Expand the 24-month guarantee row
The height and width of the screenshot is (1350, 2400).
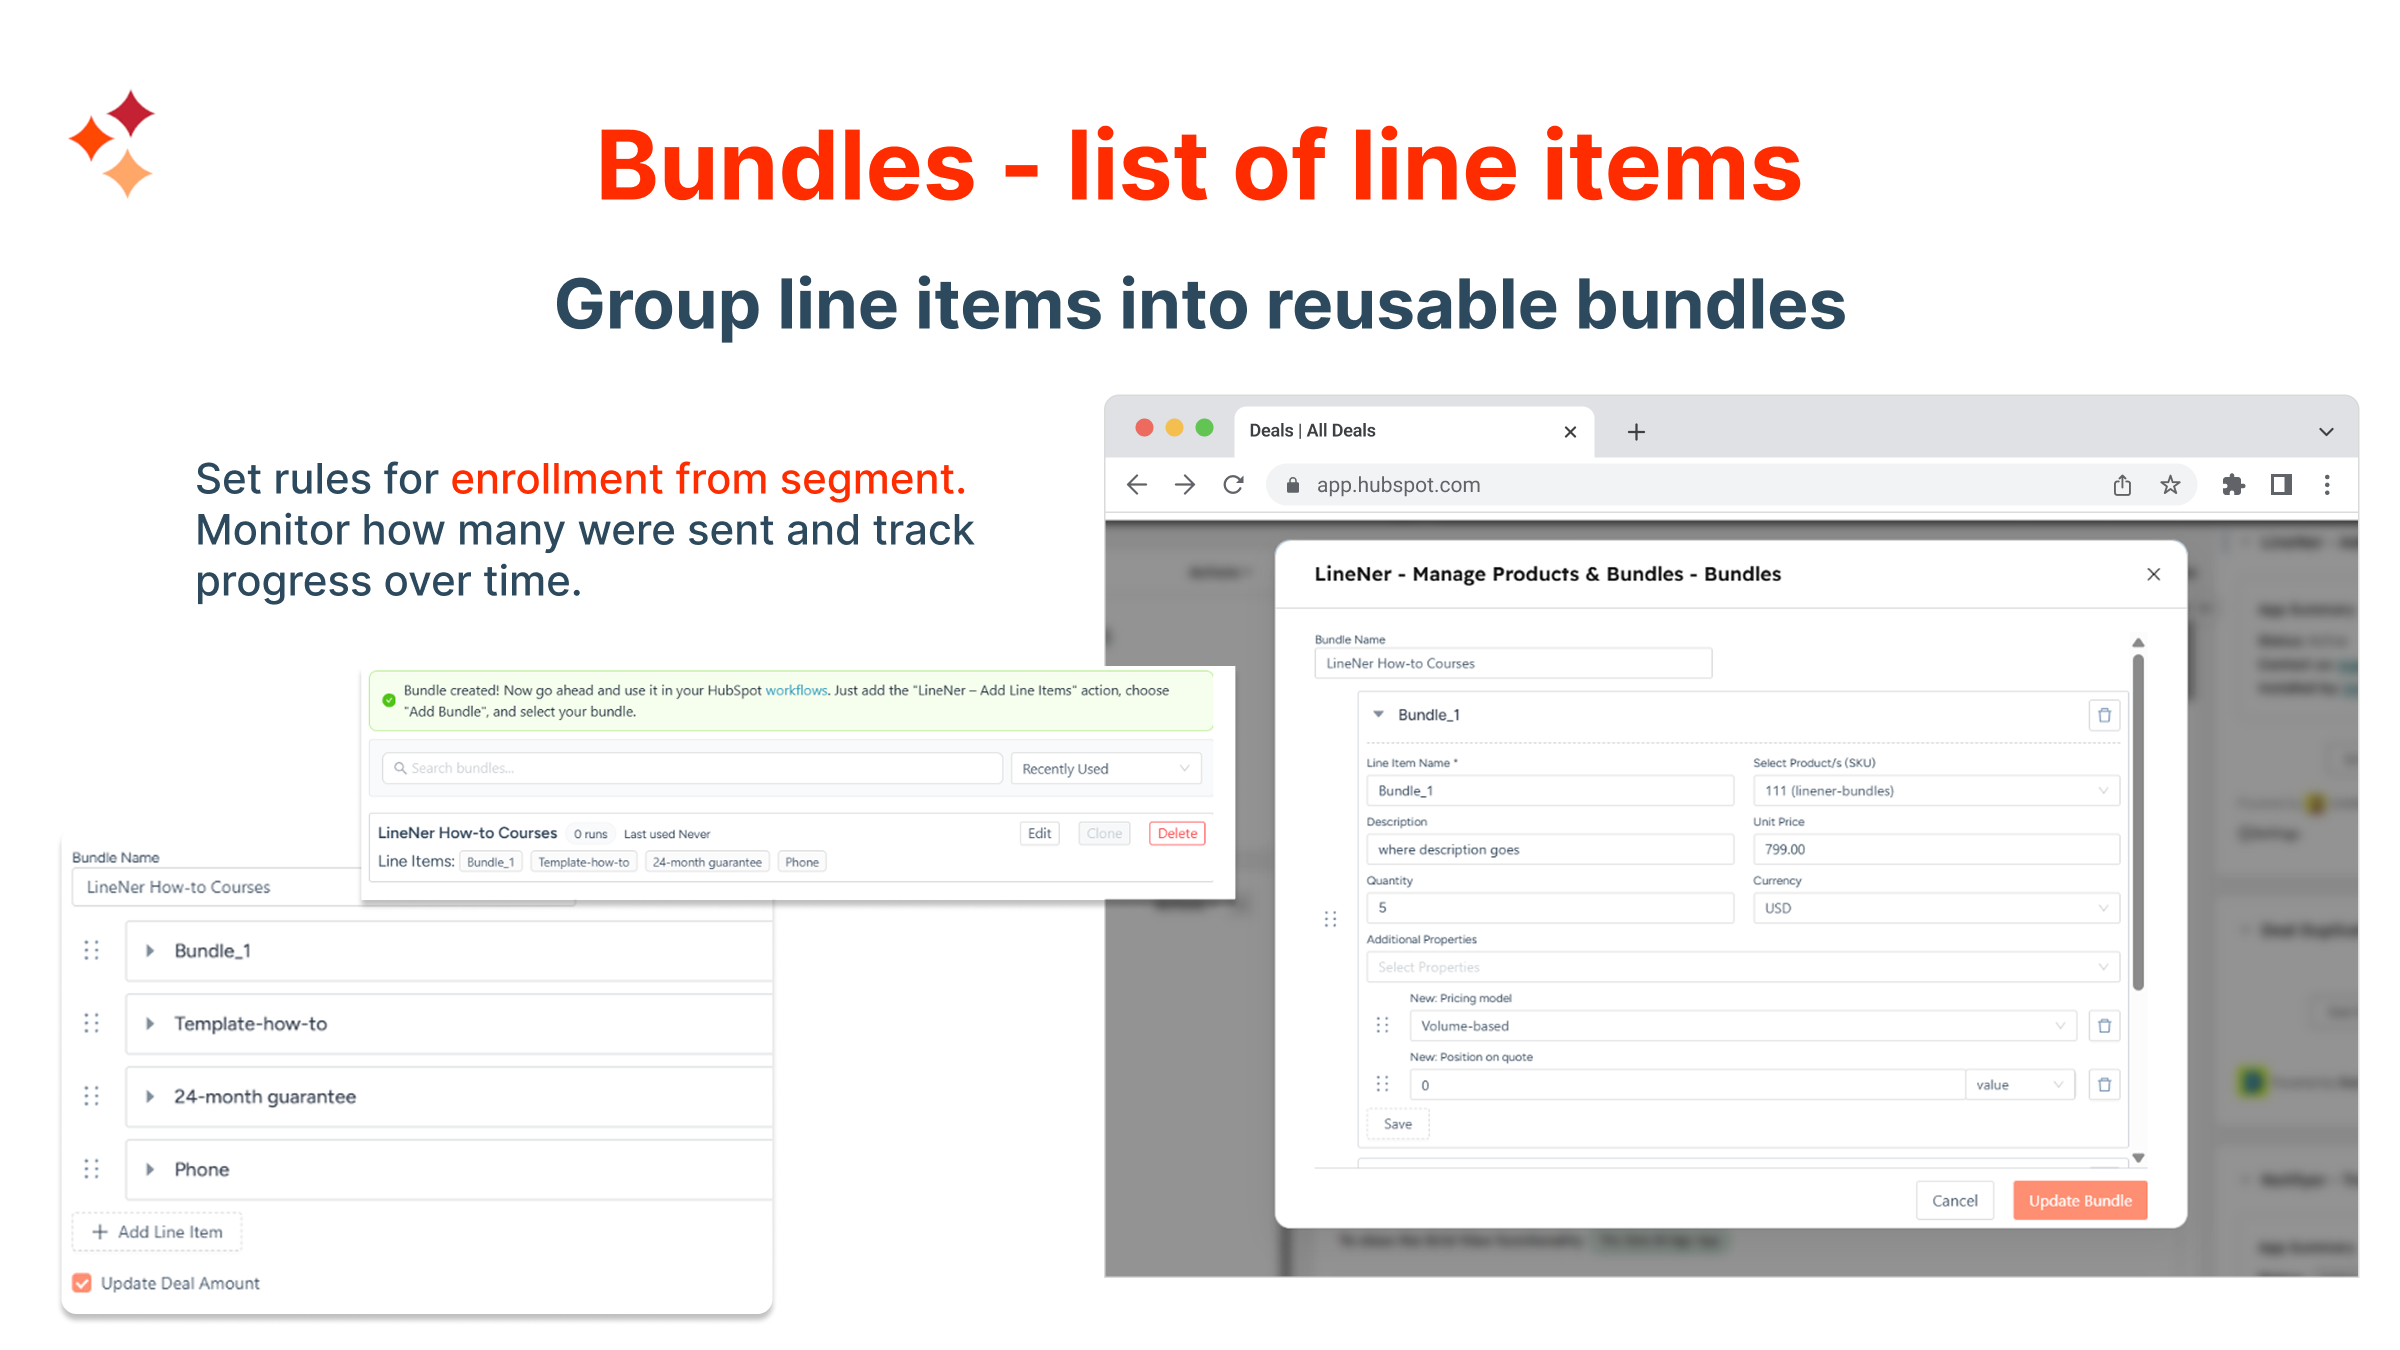(x=149, y=1097)
